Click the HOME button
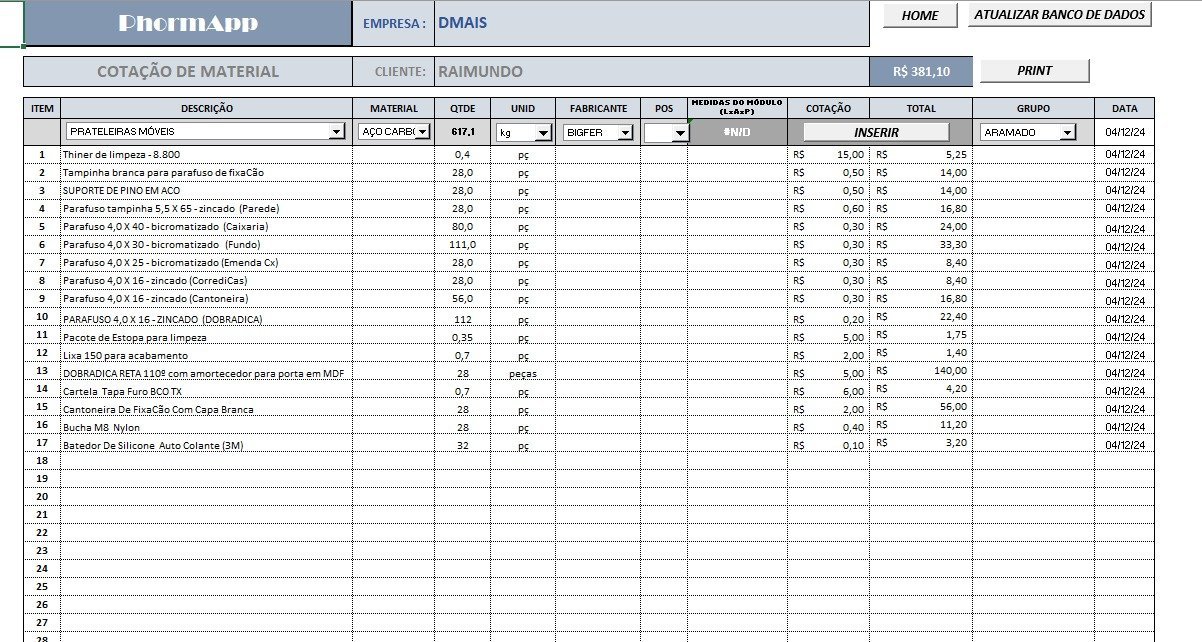This screenshot has width=1202, height=642. click(920, 16)
